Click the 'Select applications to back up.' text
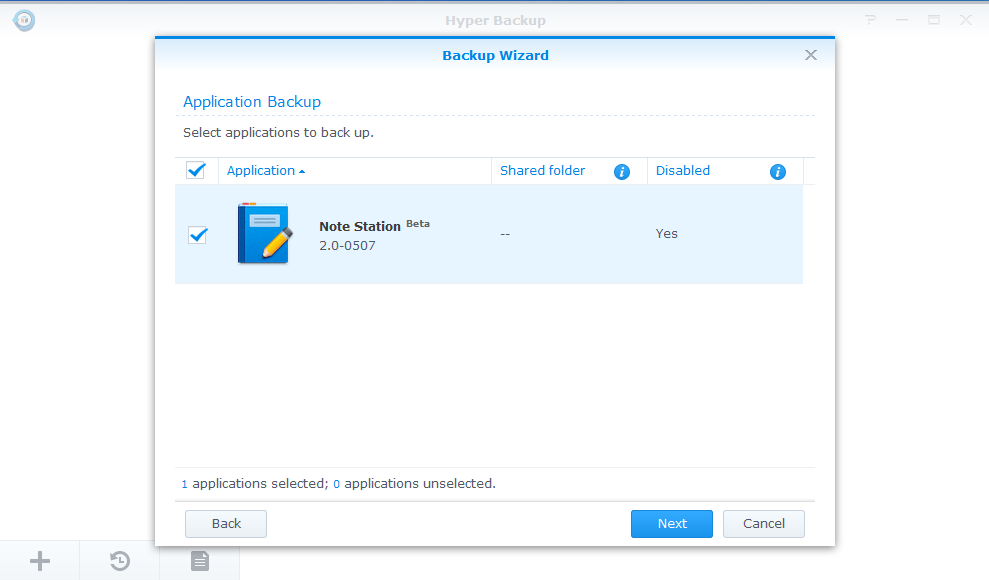 pyautogui.click(x=278, y=133)
